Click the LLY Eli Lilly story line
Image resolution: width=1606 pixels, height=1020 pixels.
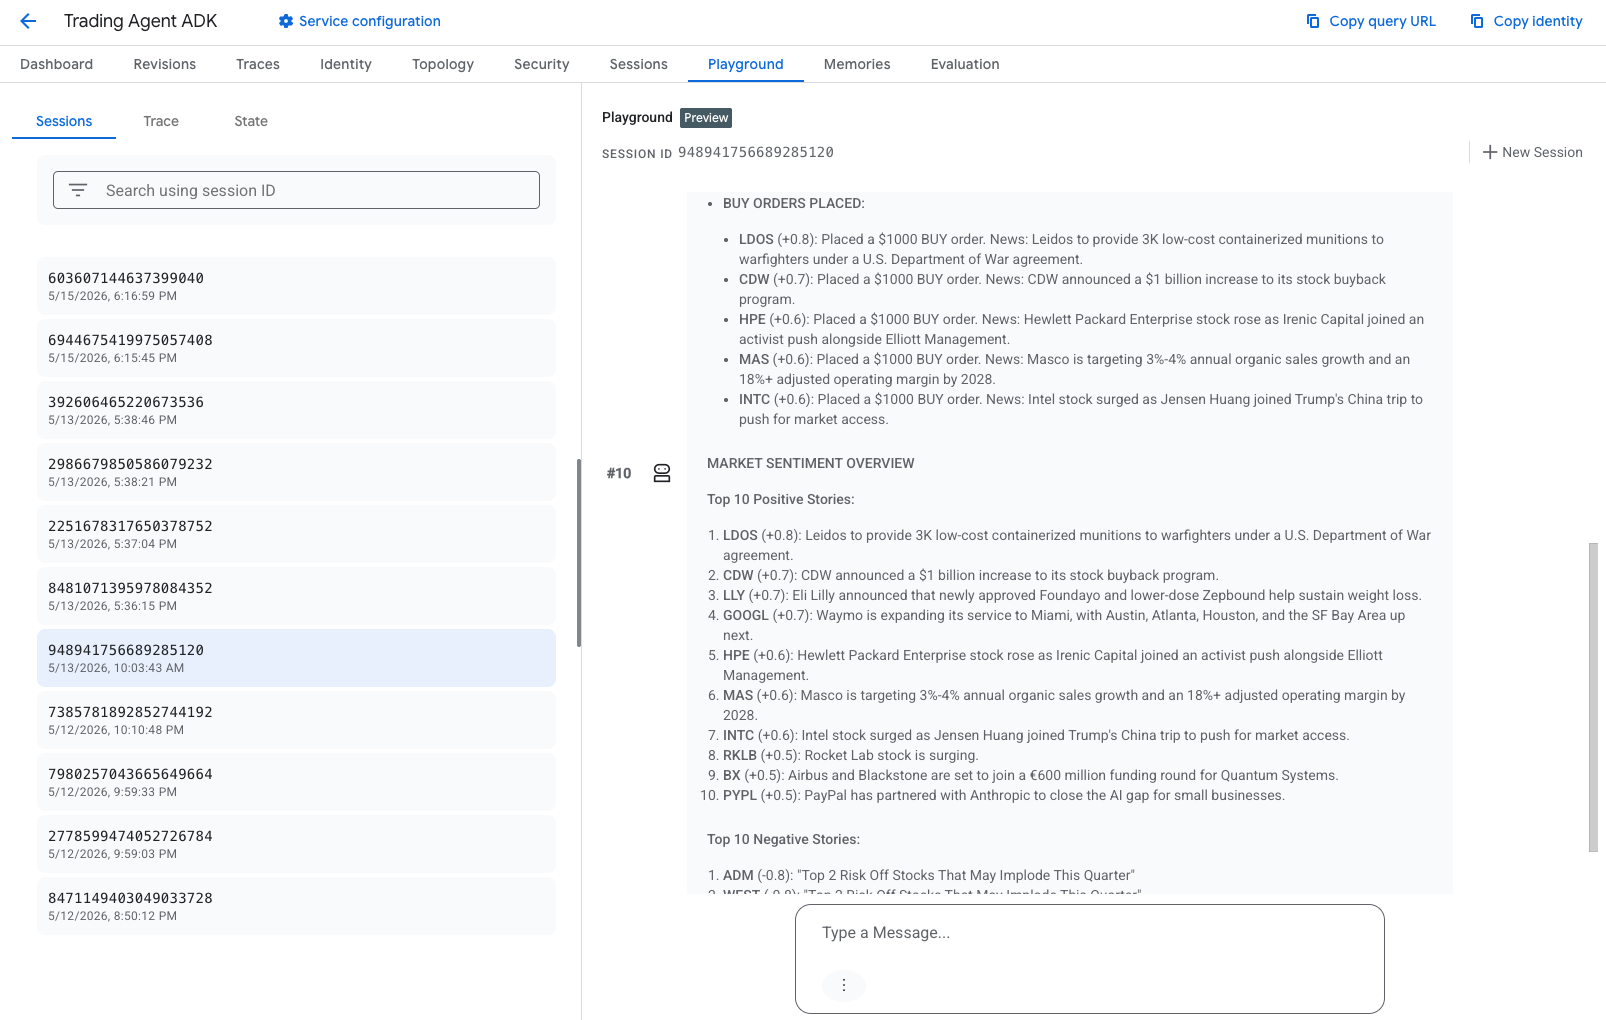[x=1072, y=595]
